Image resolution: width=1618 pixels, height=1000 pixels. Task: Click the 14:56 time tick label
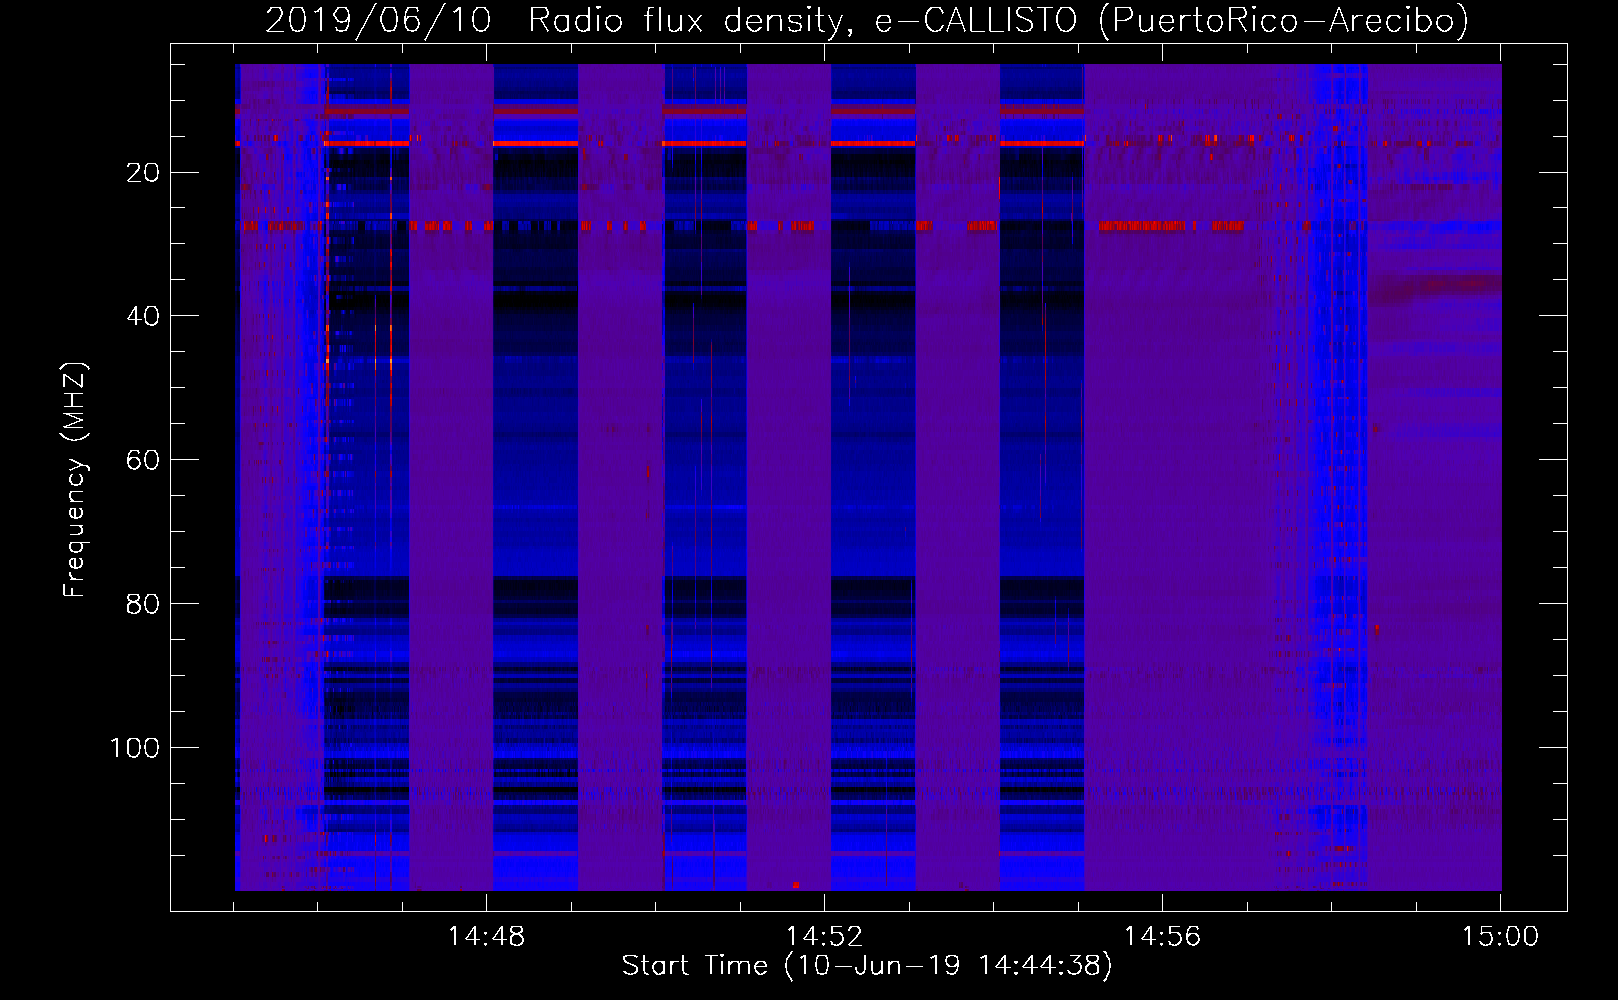pyautogui.click(x=1162, y=937)
